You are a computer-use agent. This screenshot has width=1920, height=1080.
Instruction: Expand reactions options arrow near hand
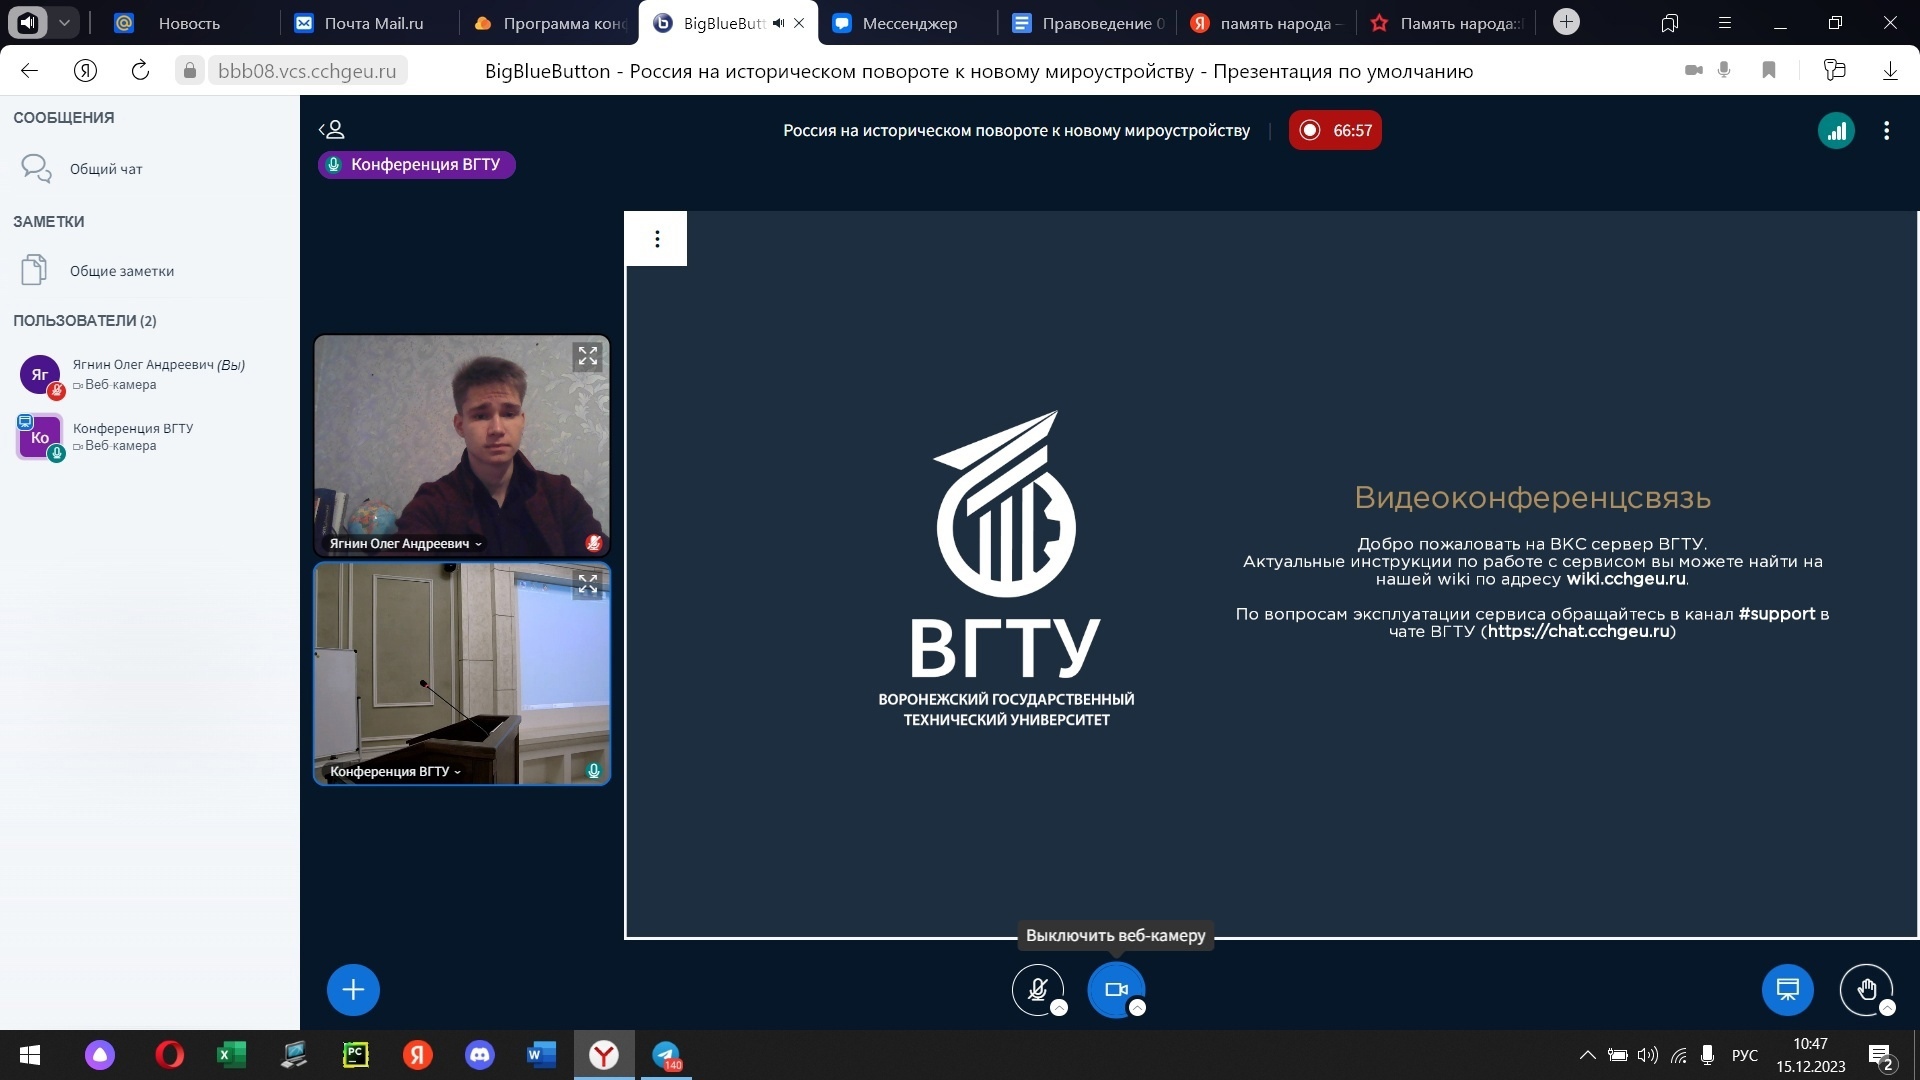point(1887,1008)
